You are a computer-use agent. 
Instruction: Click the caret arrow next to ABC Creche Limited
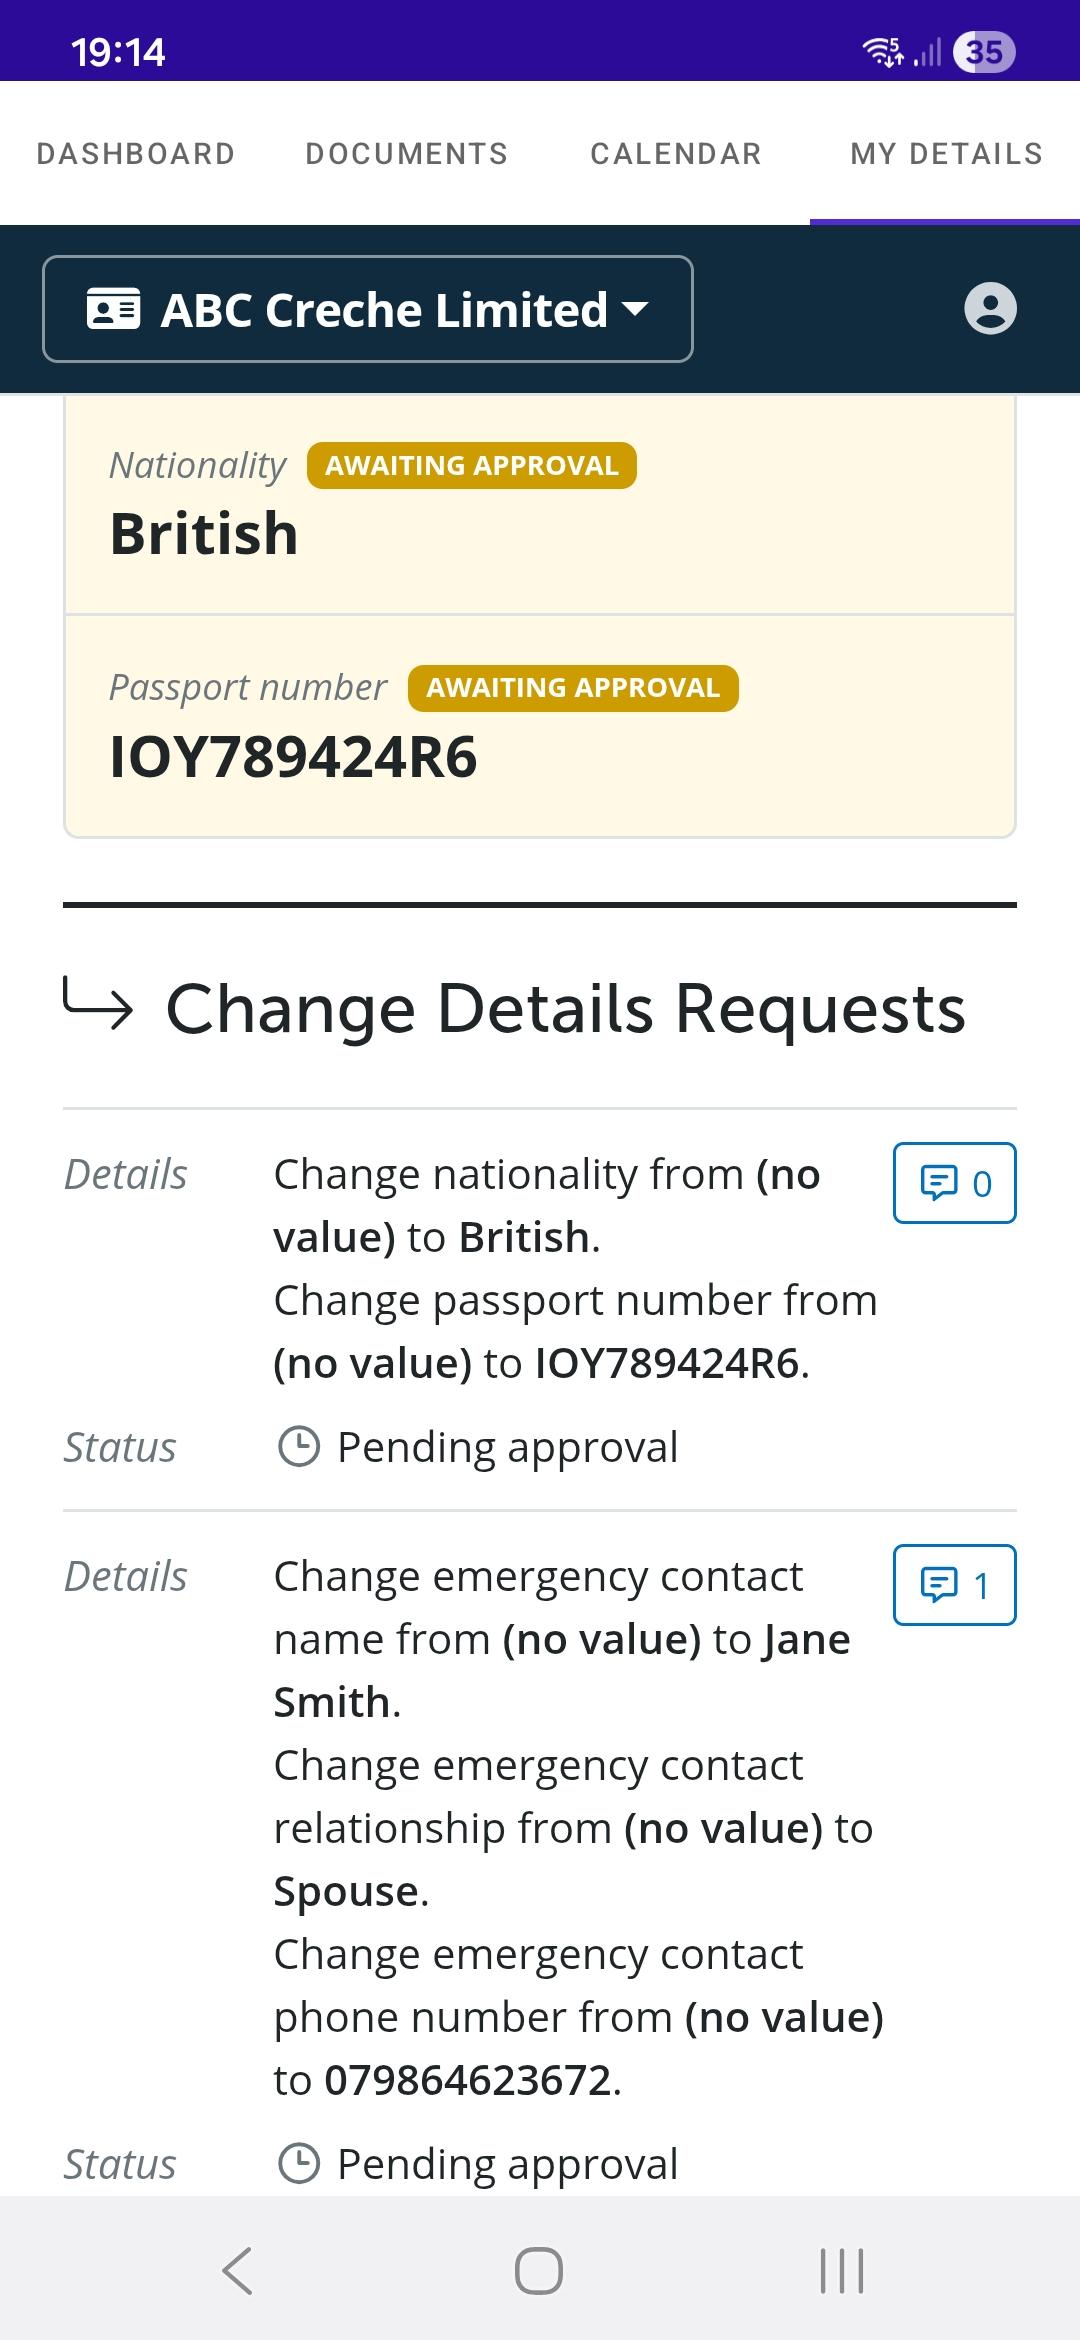pyautogui.click(x=635, y=309)
